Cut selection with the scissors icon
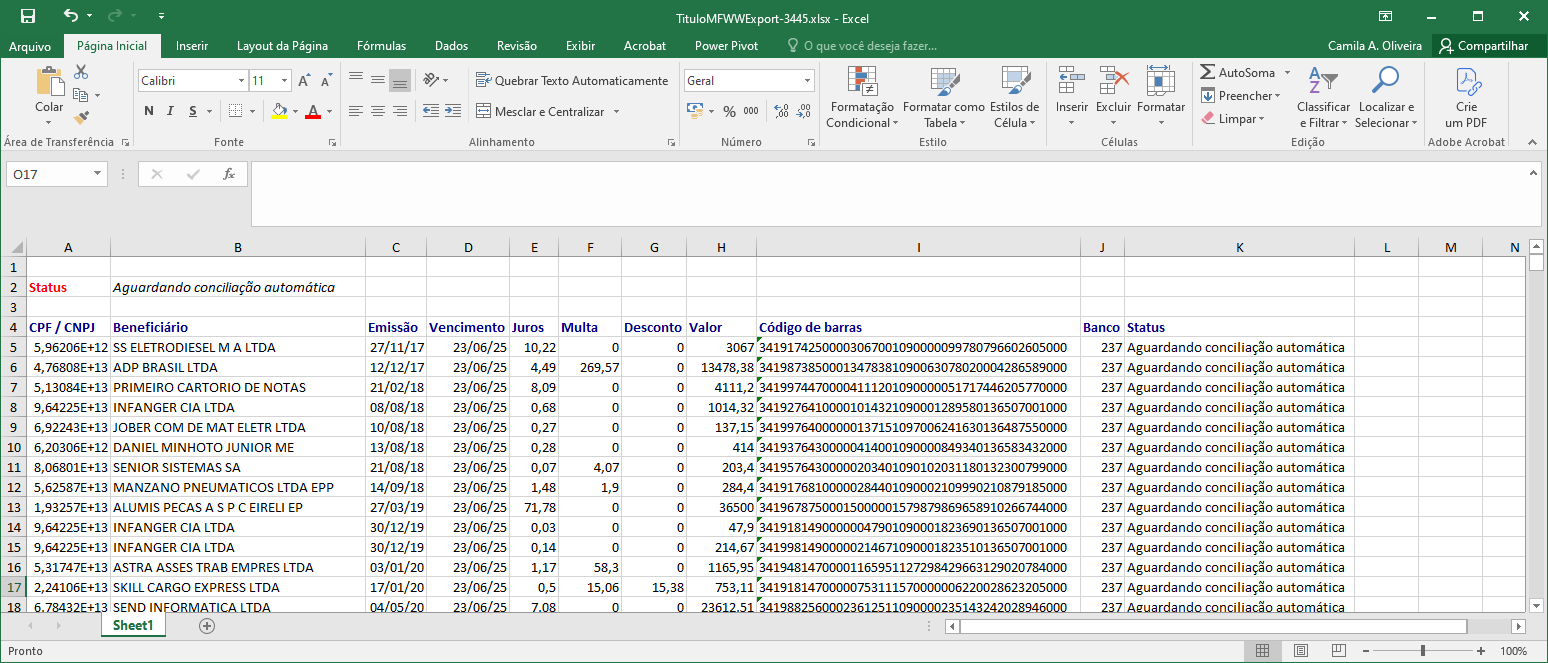The image size is (1548, 663). pyautogui.click(x=81, y=72)
